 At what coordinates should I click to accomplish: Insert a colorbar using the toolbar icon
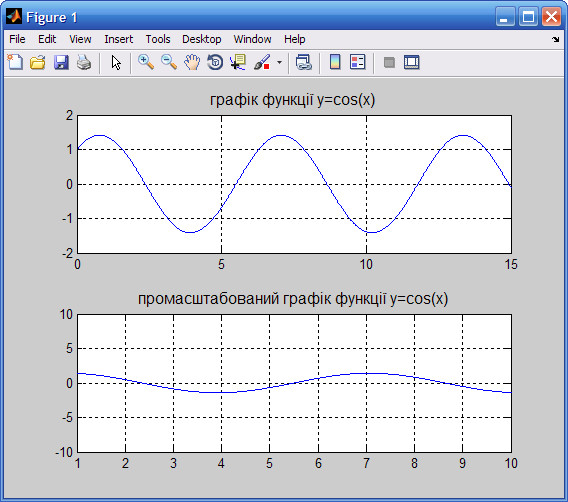tap(335, 62)
